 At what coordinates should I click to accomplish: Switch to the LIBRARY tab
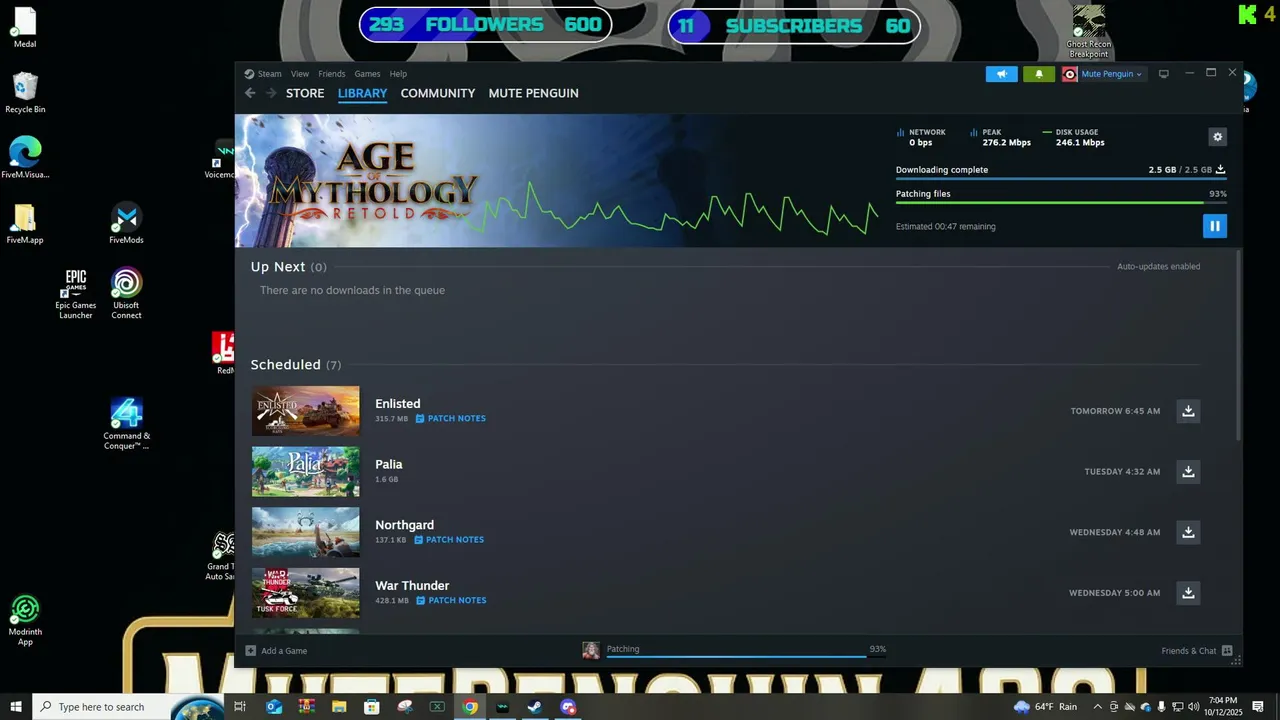point(362,93)
